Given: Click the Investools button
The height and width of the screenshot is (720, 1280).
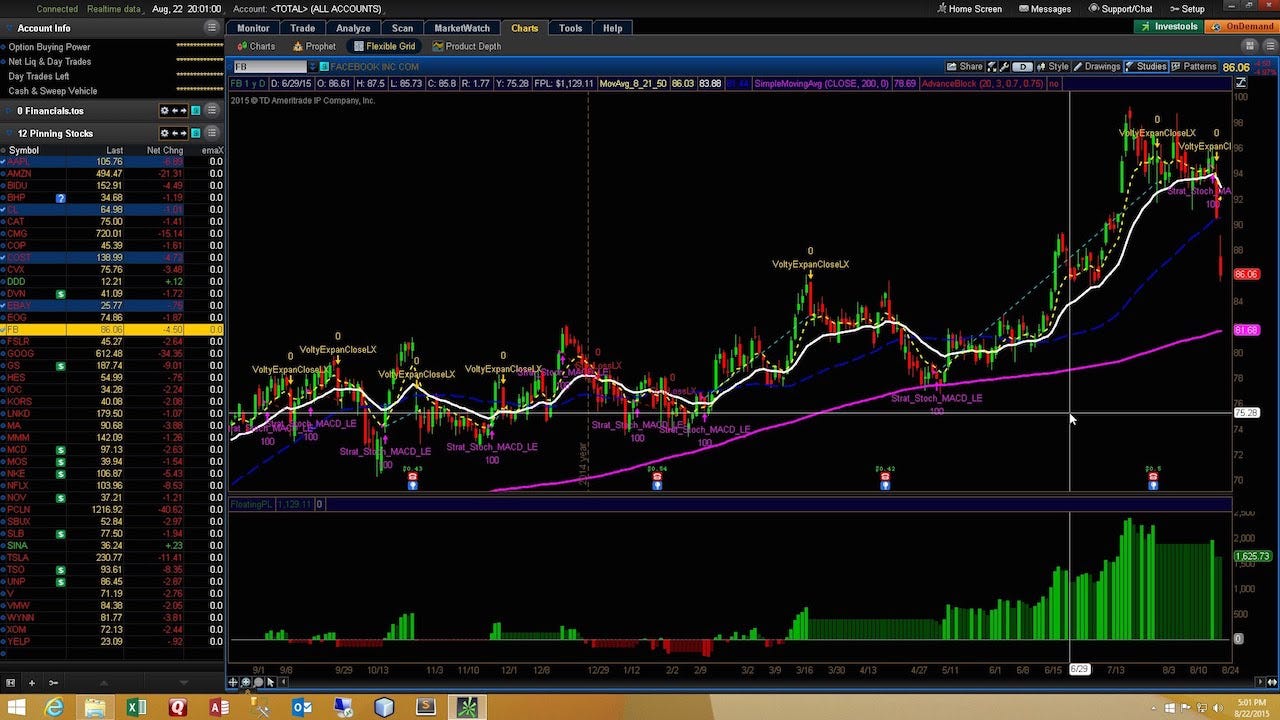Looking at the screenshot, I should click(x=1168, y=27).
